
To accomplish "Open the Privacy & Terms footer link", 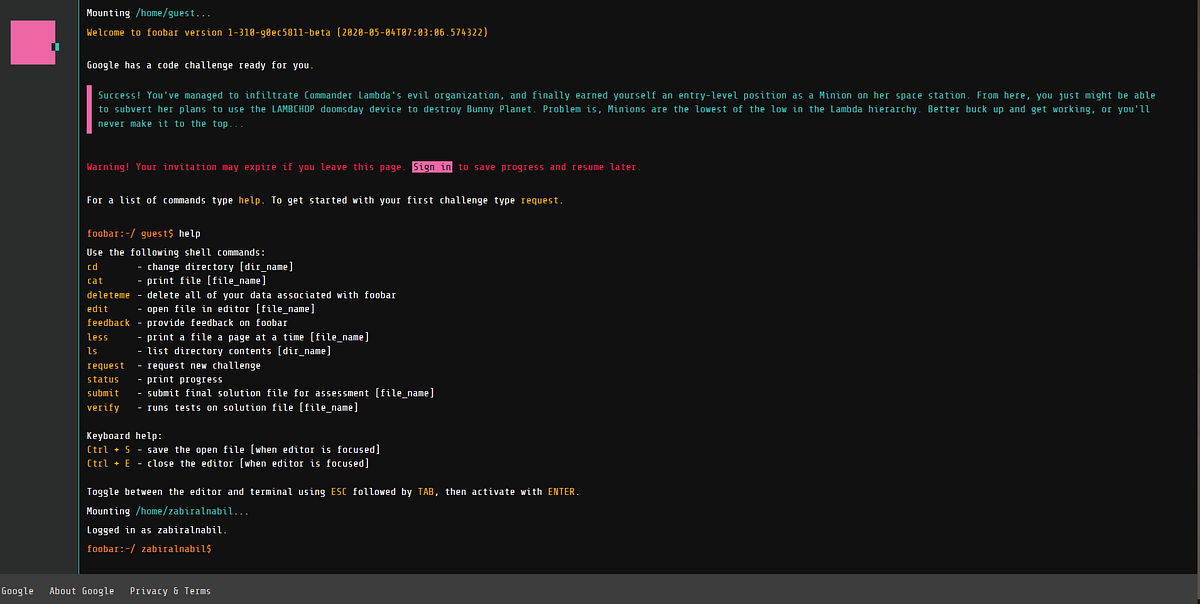I will coord(168,590).
